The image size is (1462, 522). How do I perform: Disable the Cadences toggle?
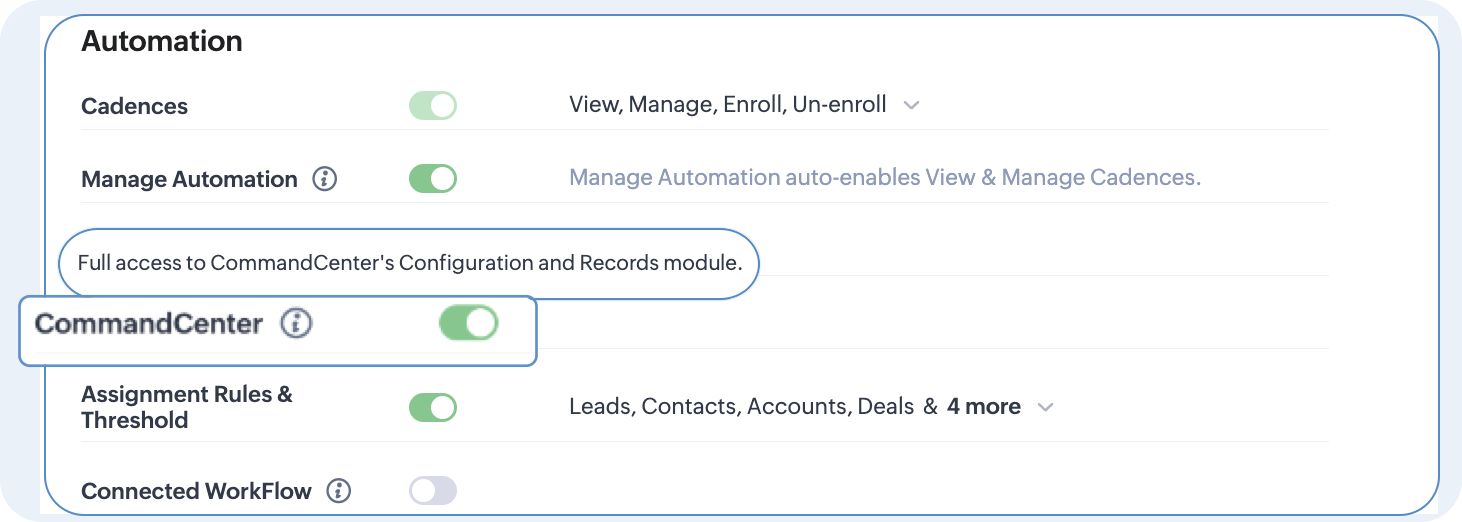(433, 105)
